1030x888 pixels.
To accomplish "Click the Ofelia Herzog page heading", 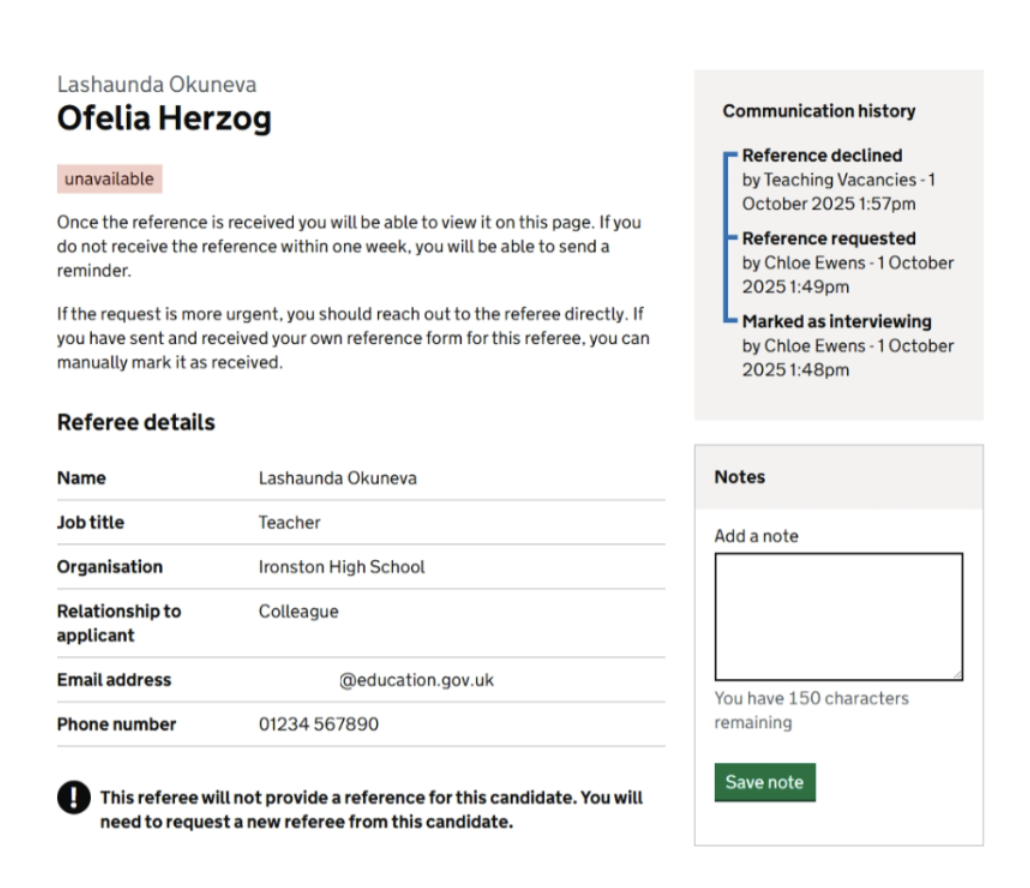I will click(x=164, y=119).
